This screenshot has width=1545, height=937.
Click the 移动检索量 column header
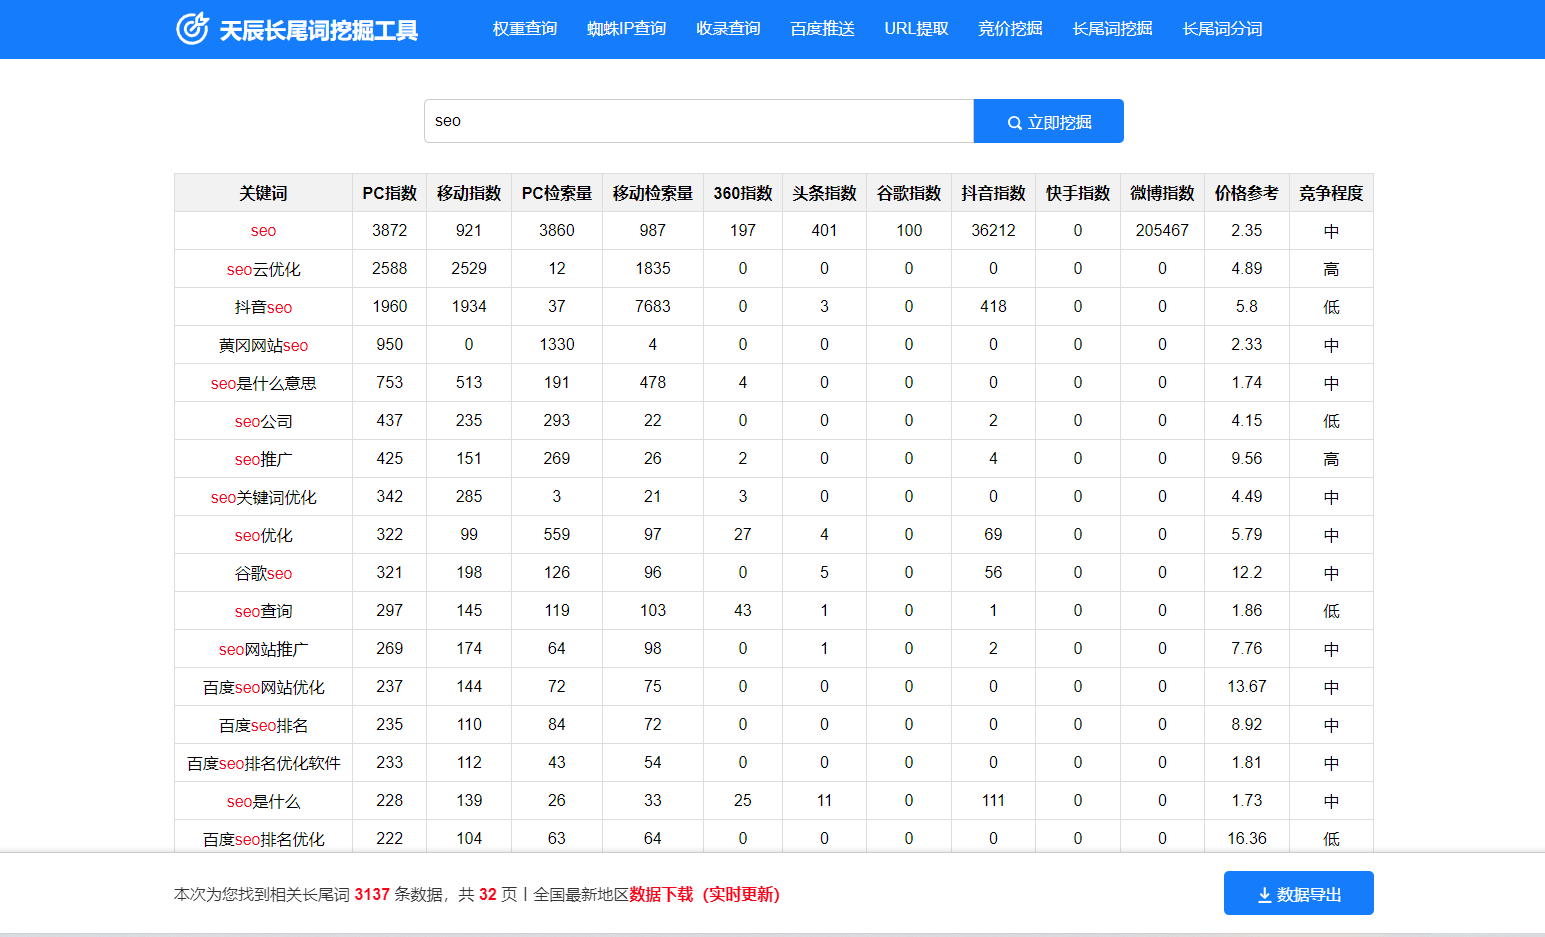(x=653, y=193)
